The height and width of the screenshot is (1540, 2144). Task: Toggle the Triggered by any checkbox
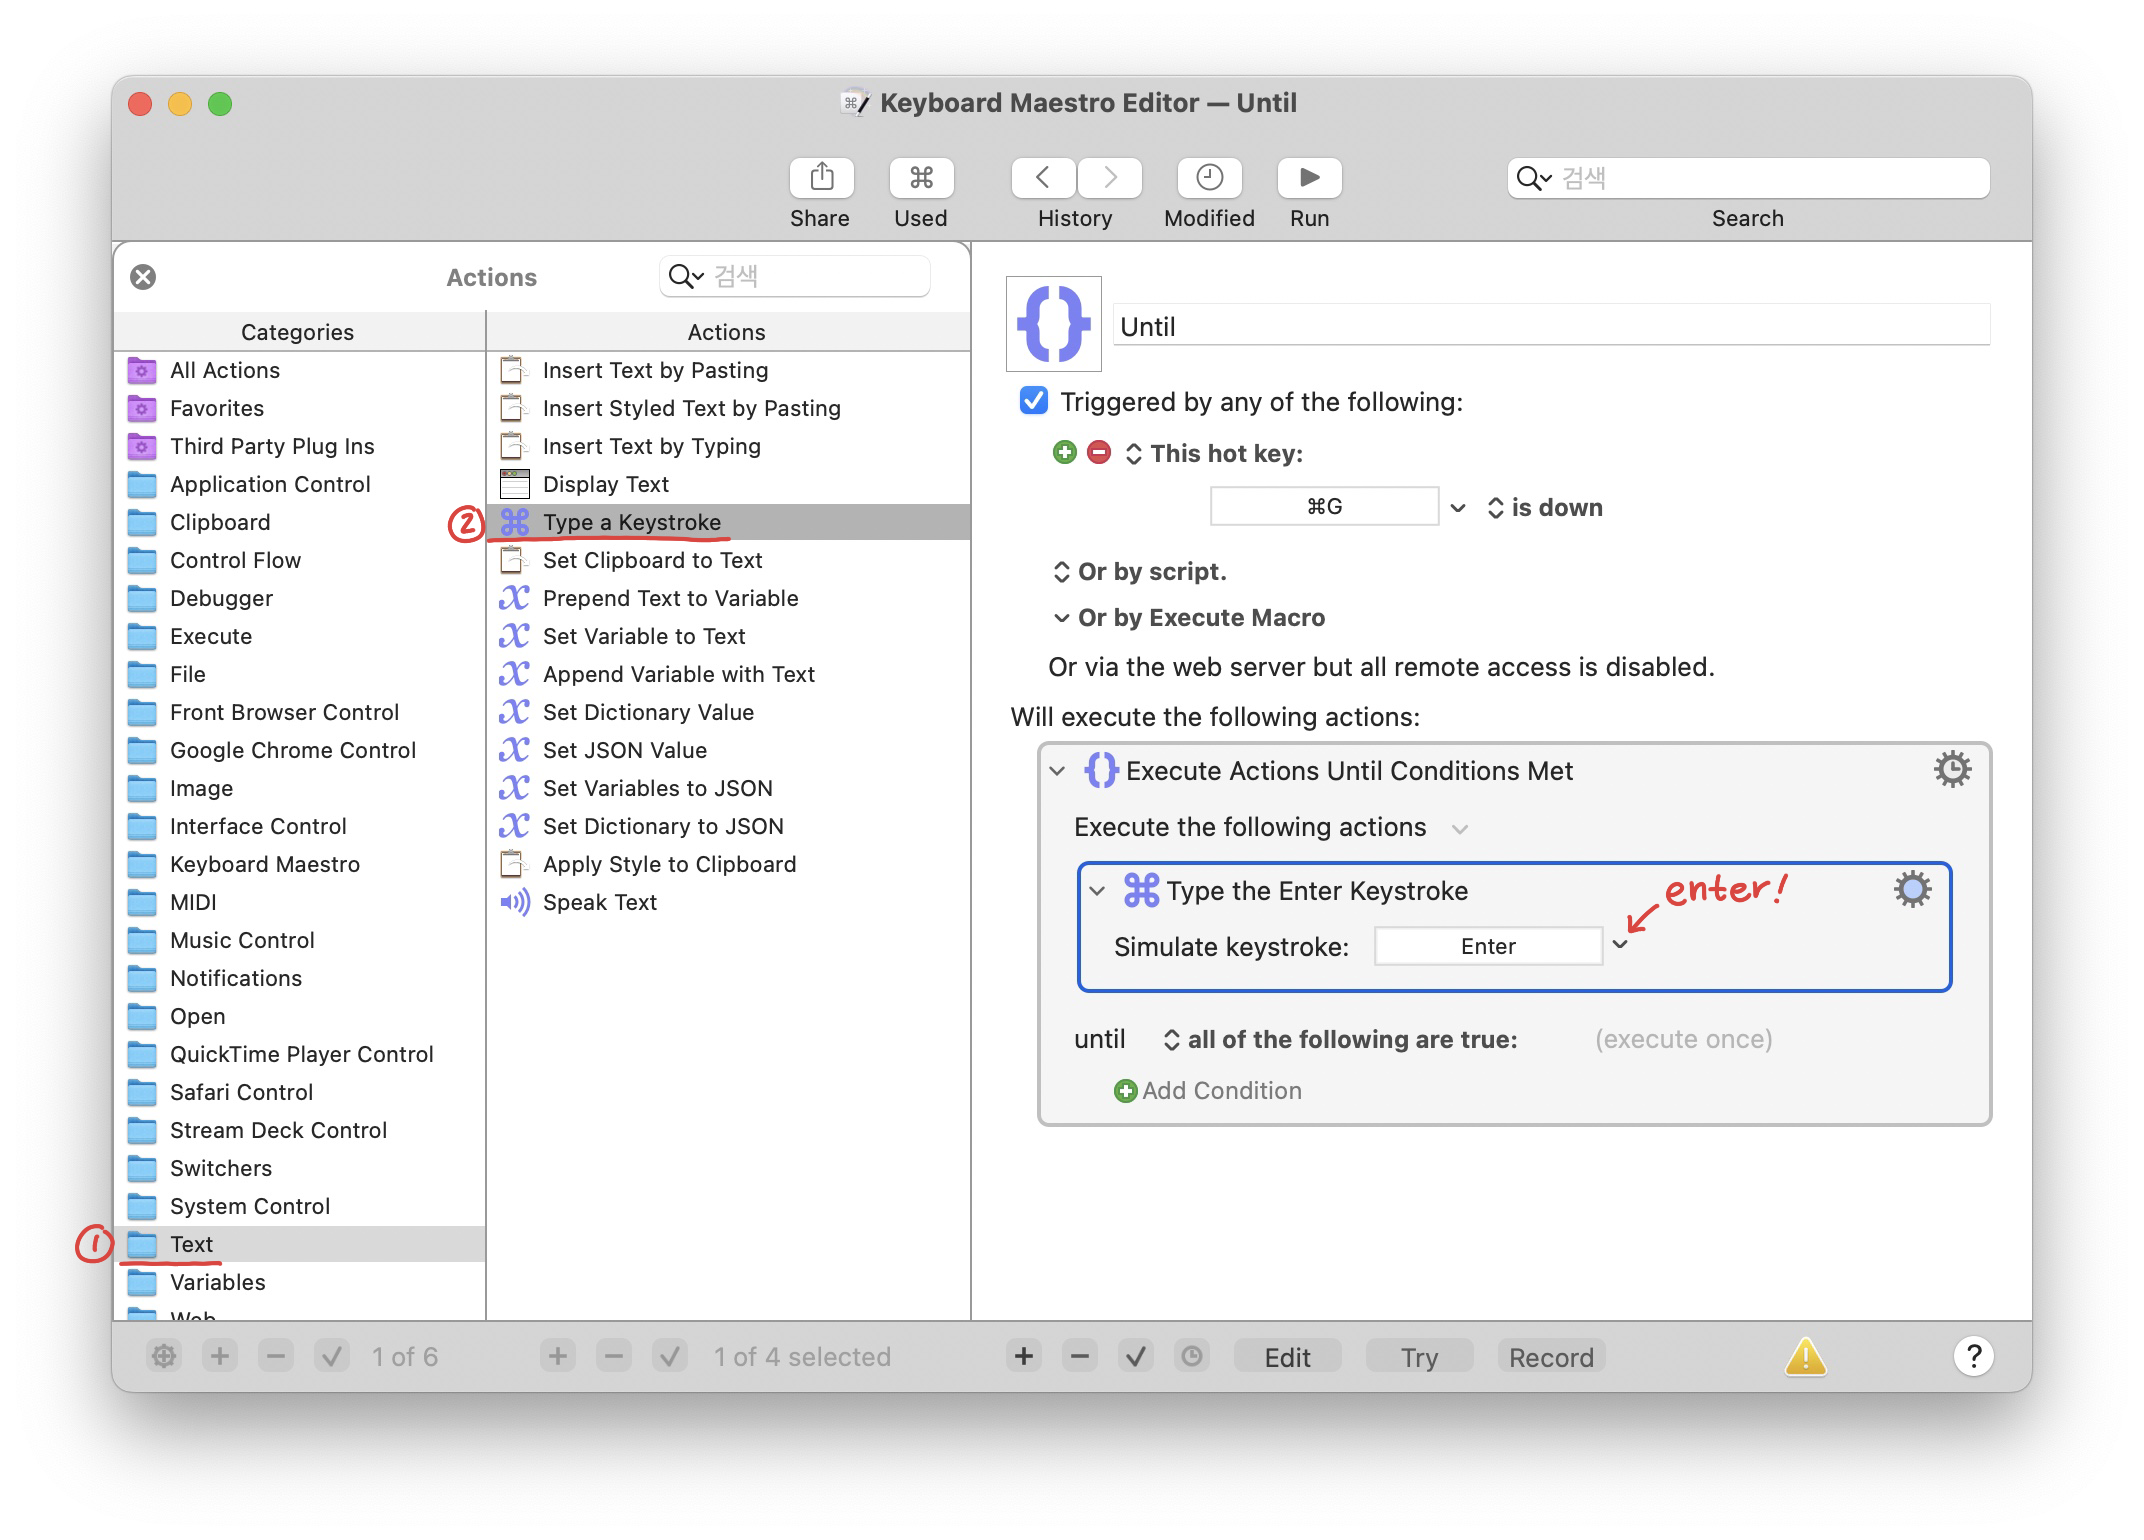click(1033, 401)
